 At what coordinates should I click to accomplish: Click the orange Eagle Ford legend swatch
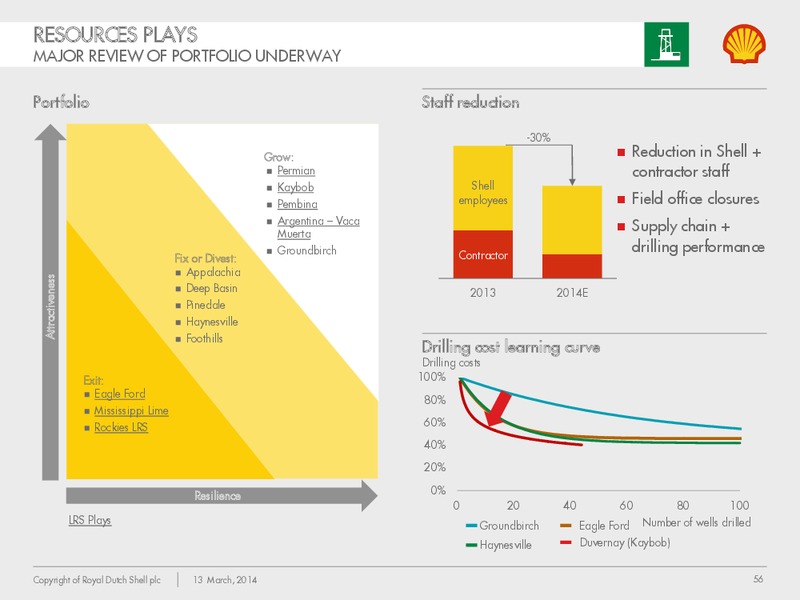pos(566,526)
